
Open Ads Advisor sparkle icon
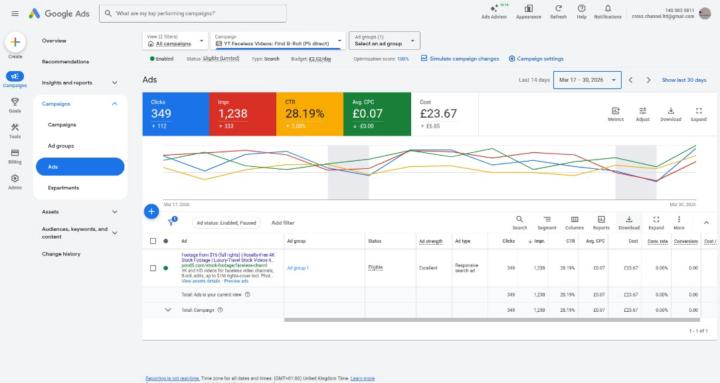pos(494,9)
